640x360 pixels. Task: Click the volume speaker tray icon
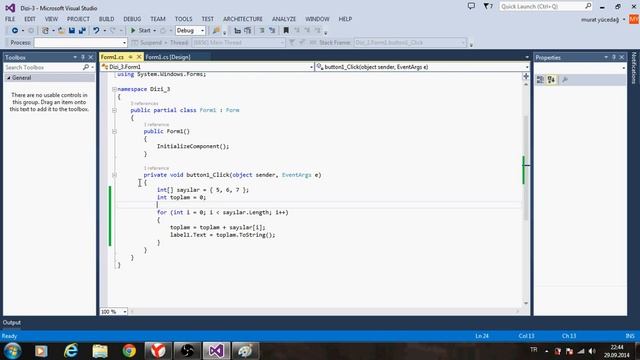(x=592, y=351)
